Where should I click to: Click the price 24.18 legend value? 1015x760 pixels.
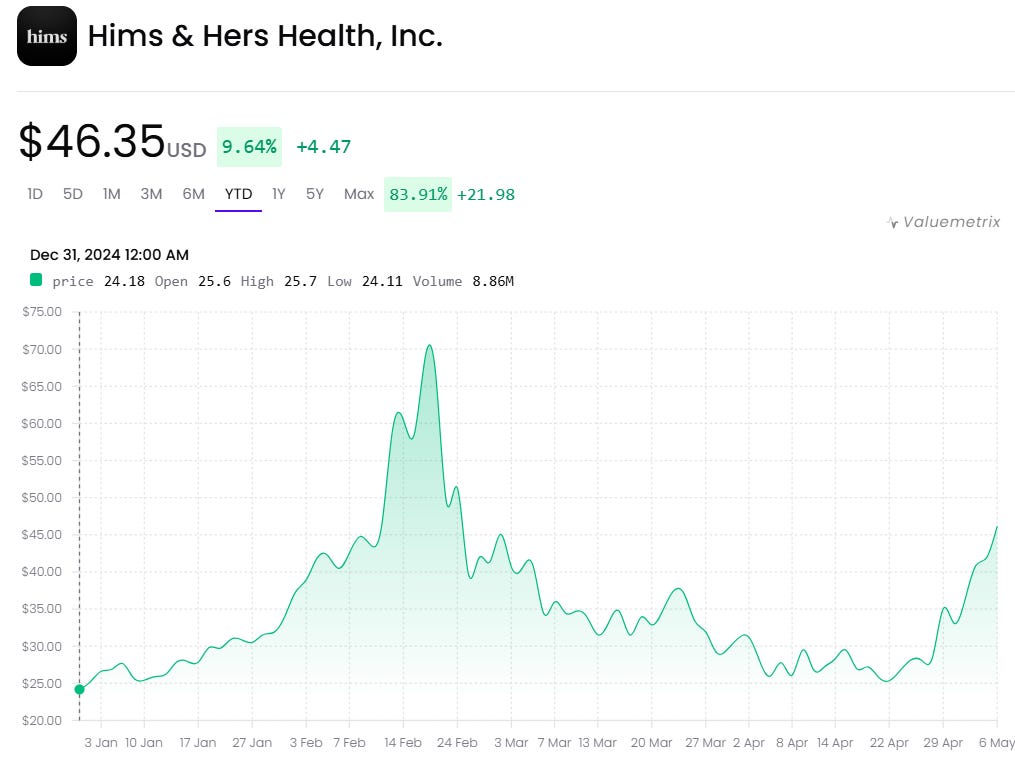(98, 282)
